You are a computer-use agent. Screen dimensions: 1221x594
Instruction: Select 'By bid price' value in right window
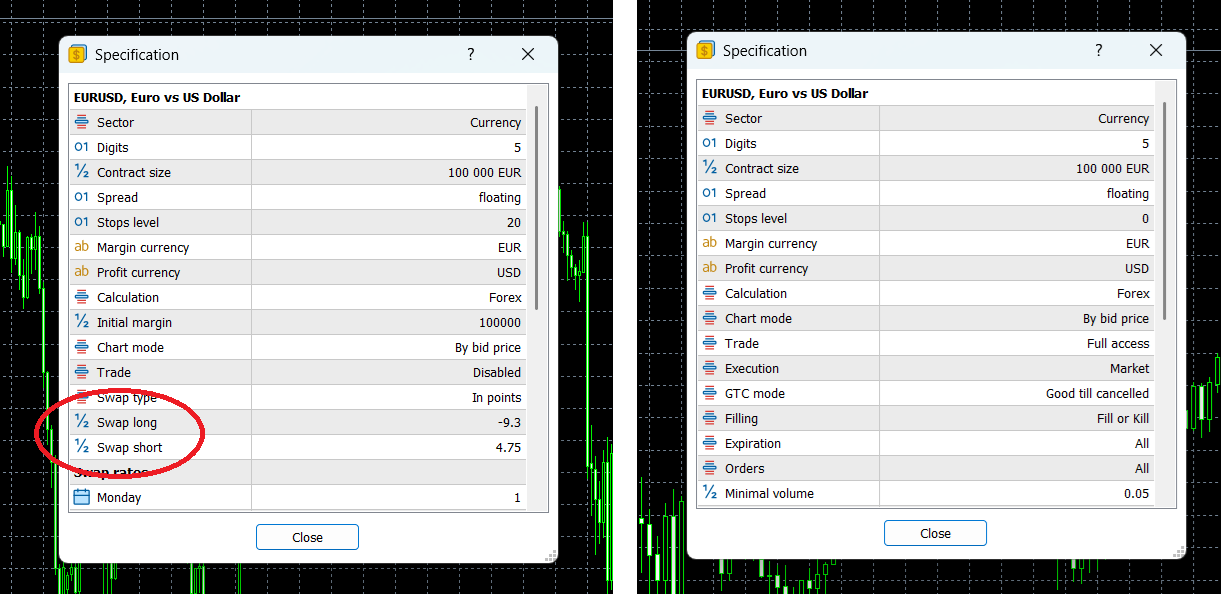coord(1116,318)
